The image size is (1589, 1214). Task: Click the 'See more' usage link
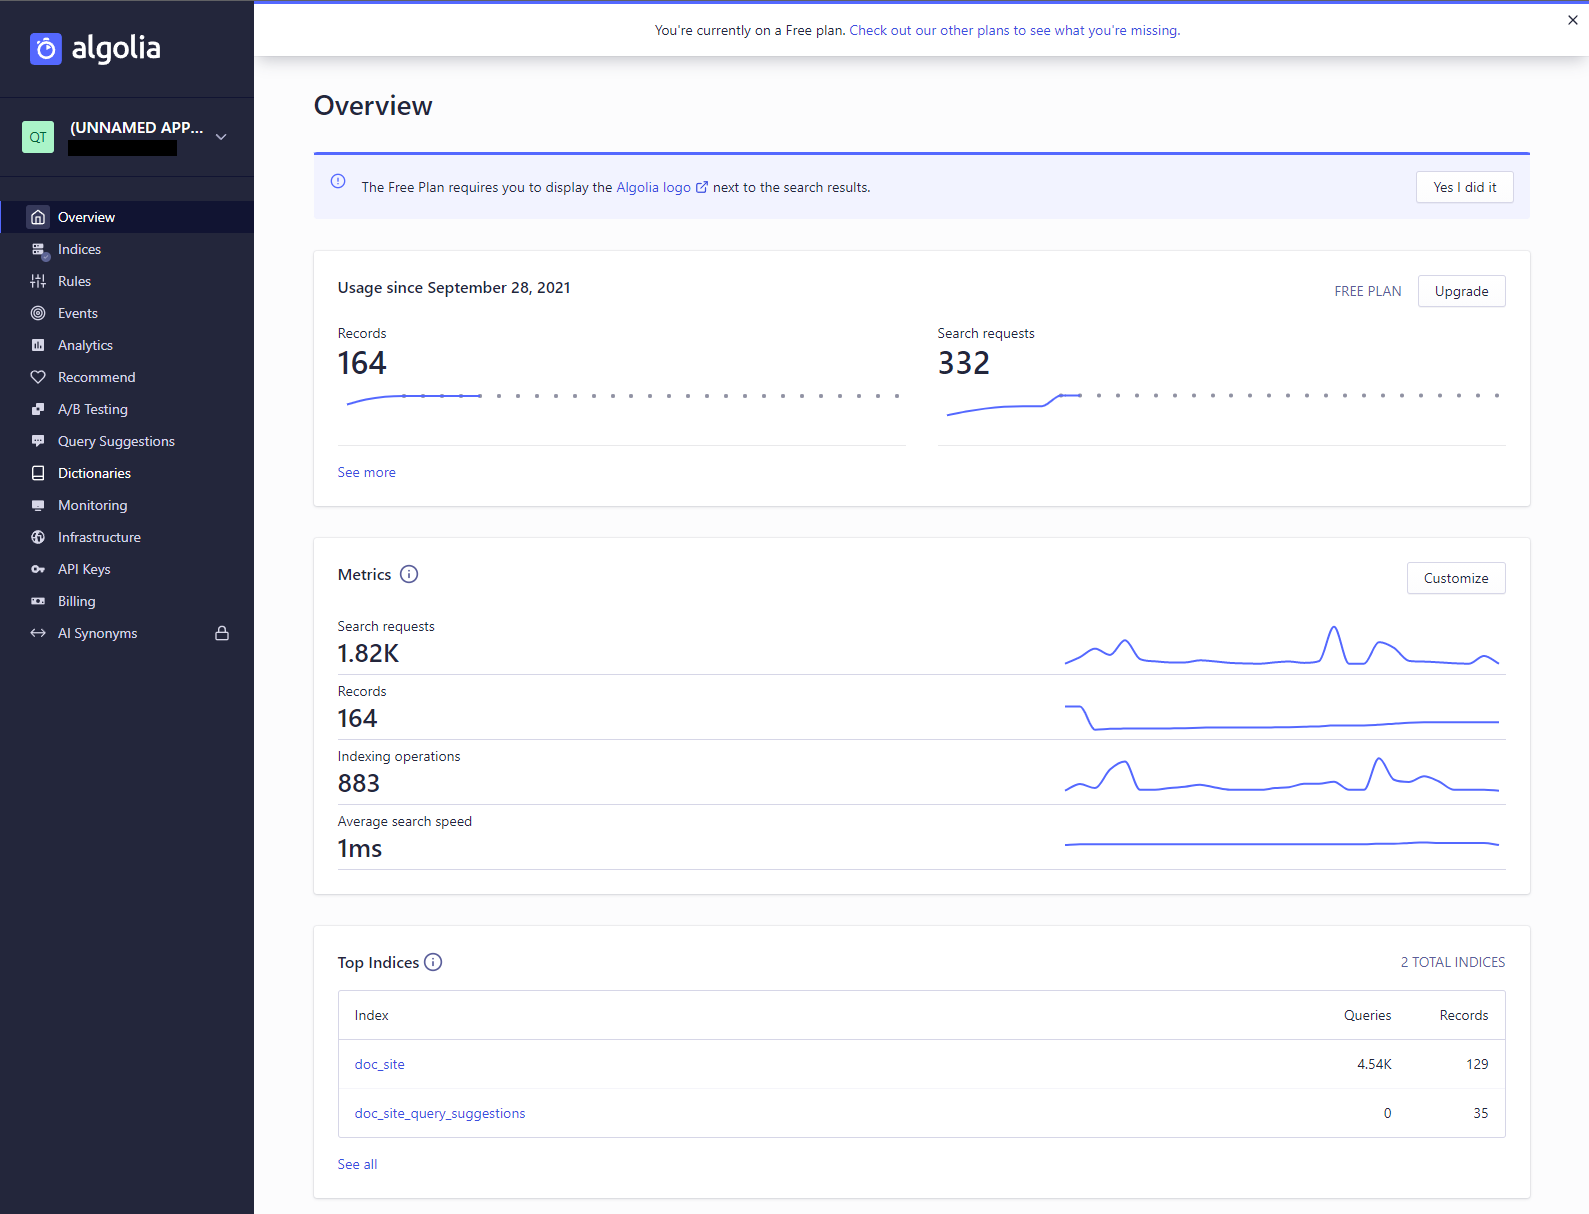[366, 472]
